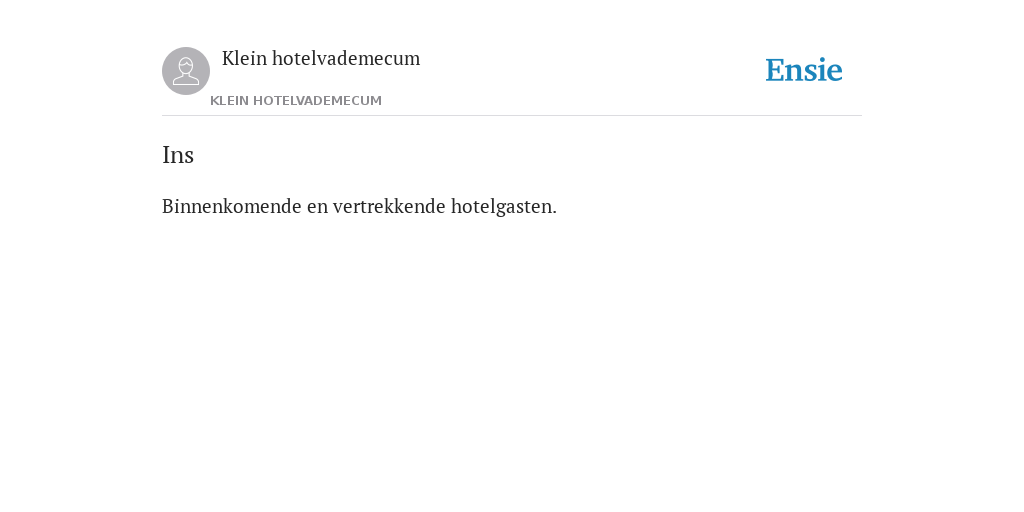Image resolution: width=1024 pixels, height=512 pixels.
Task: Open the Ensie logo link
Action: pos(804,70)
